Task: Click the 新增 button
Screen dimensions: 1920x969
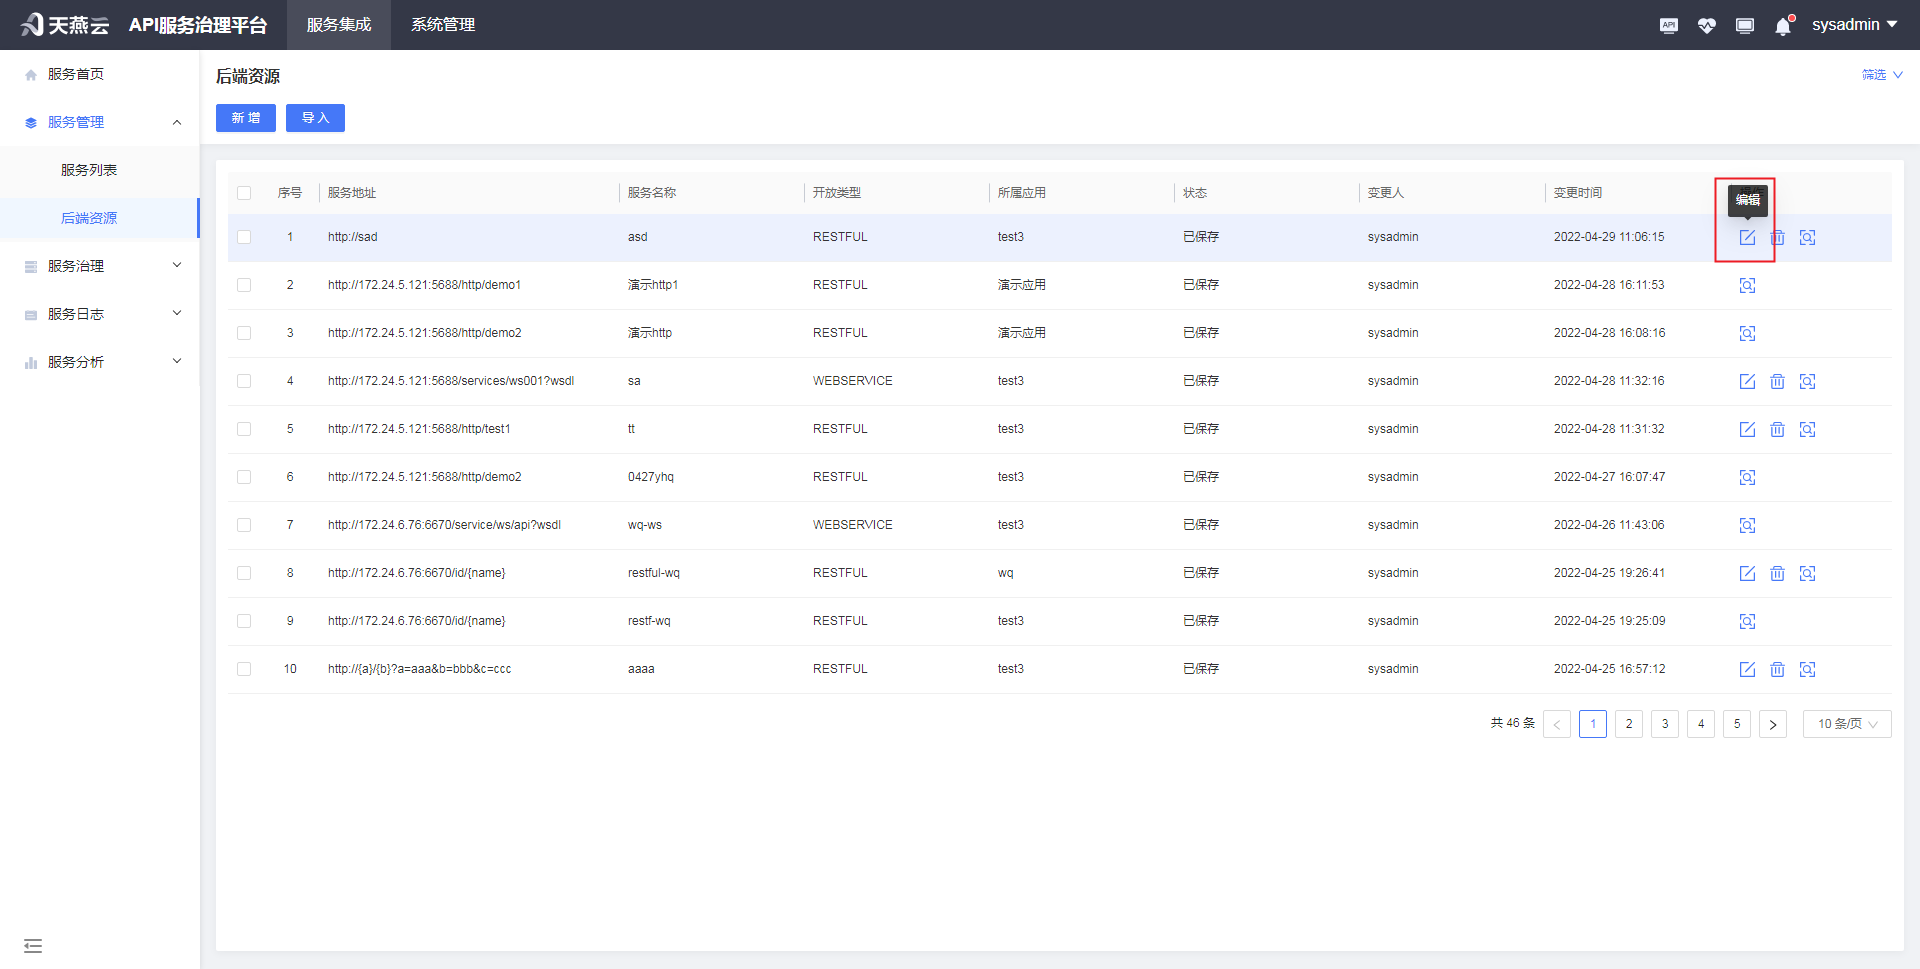Action: (x=246, y=118)
